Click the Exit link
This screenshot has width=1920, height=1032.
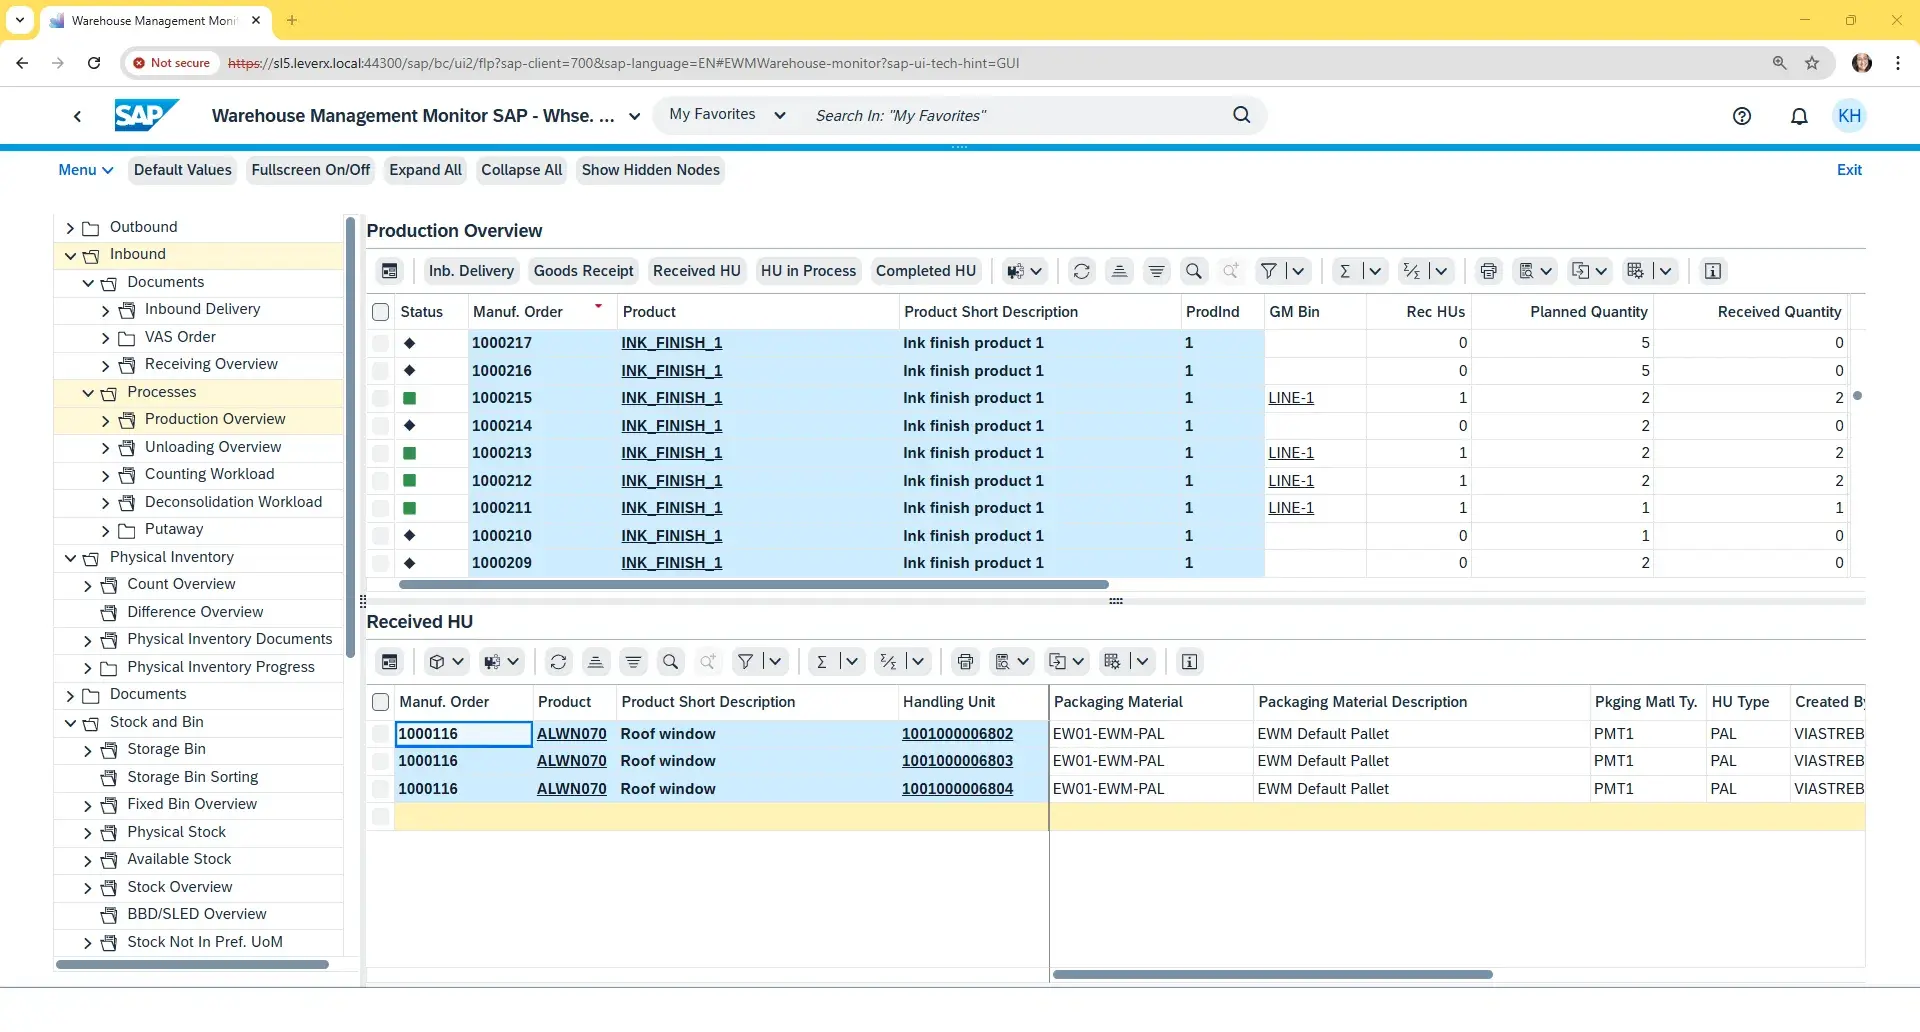pos(1849,170)
